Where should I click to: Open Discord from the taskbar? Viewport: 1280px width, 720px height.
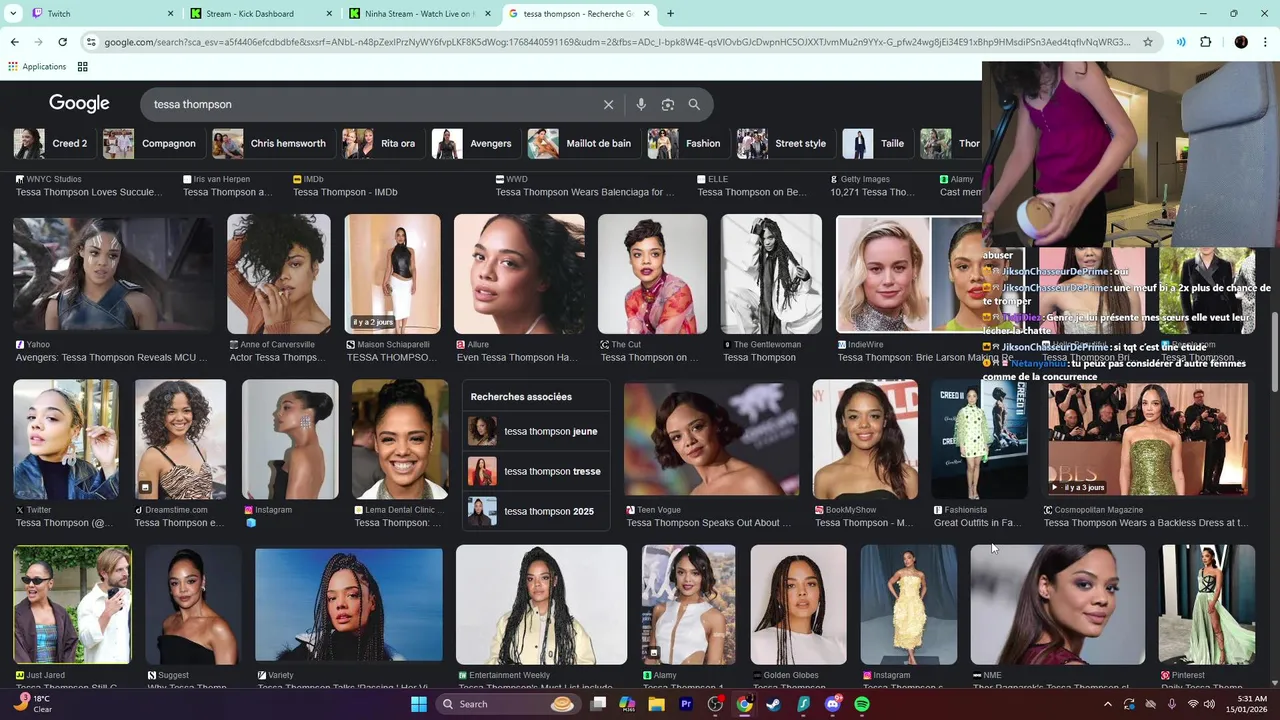point(833,704)
